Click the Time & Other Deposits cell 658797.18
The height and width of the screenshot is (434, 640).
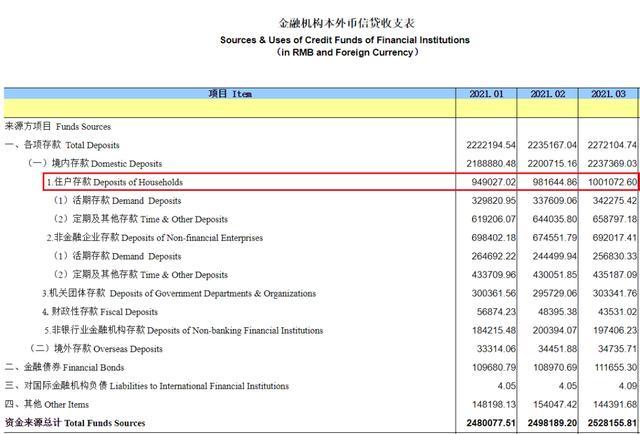click(615, 219)
